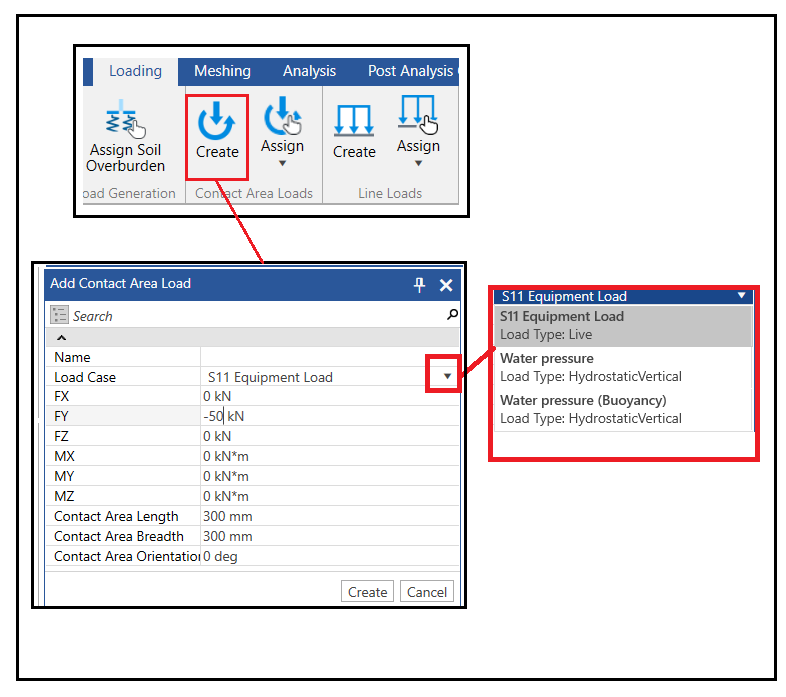Collapse the S11 Equipment Load combo header arrow
786x697 pixels.
pos(741,295)
